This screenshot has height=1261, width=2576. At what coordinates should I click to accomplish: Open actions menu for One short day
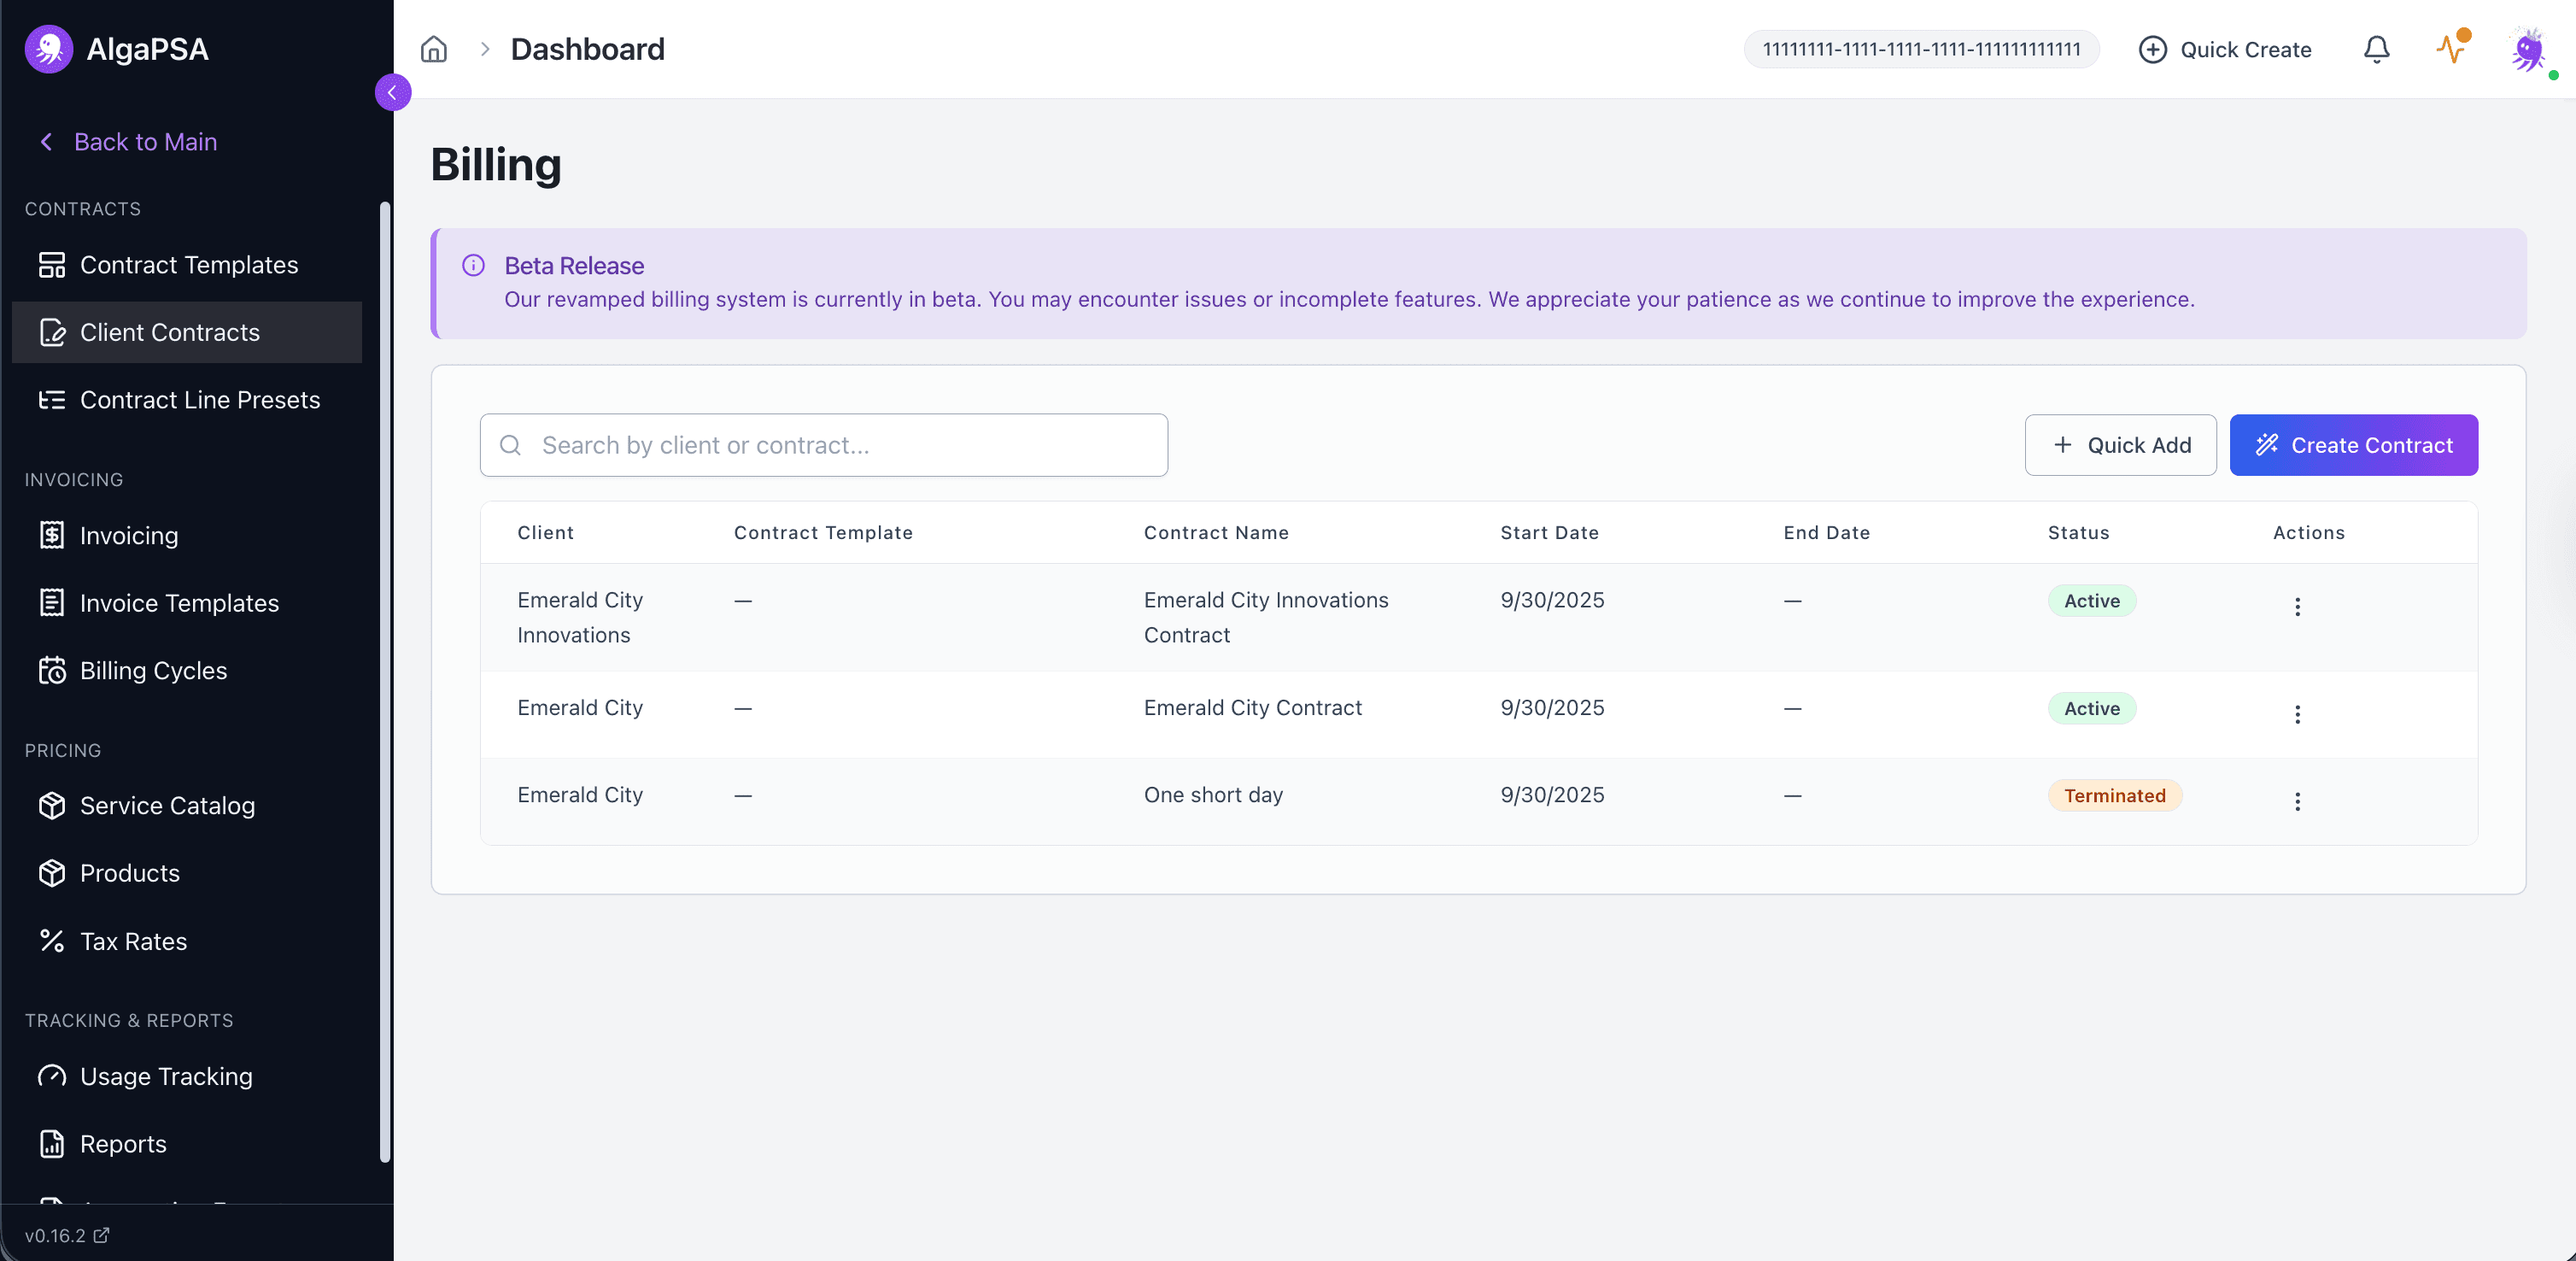(2297, 801)
